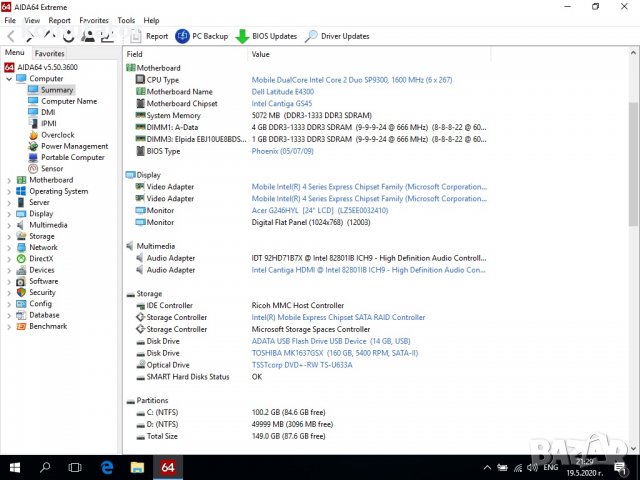
Task: Open the Sensor tree item
Action: (46, 169)
